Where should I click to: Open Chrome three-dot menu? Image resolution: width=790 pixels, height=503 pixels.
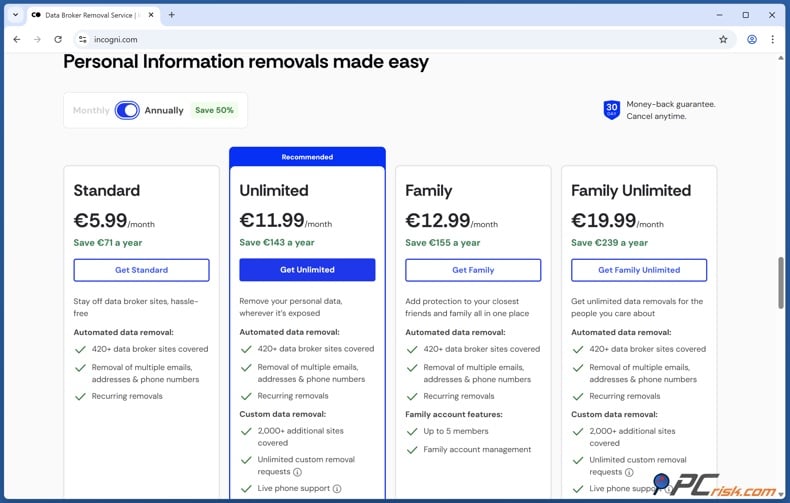[772, 39]
